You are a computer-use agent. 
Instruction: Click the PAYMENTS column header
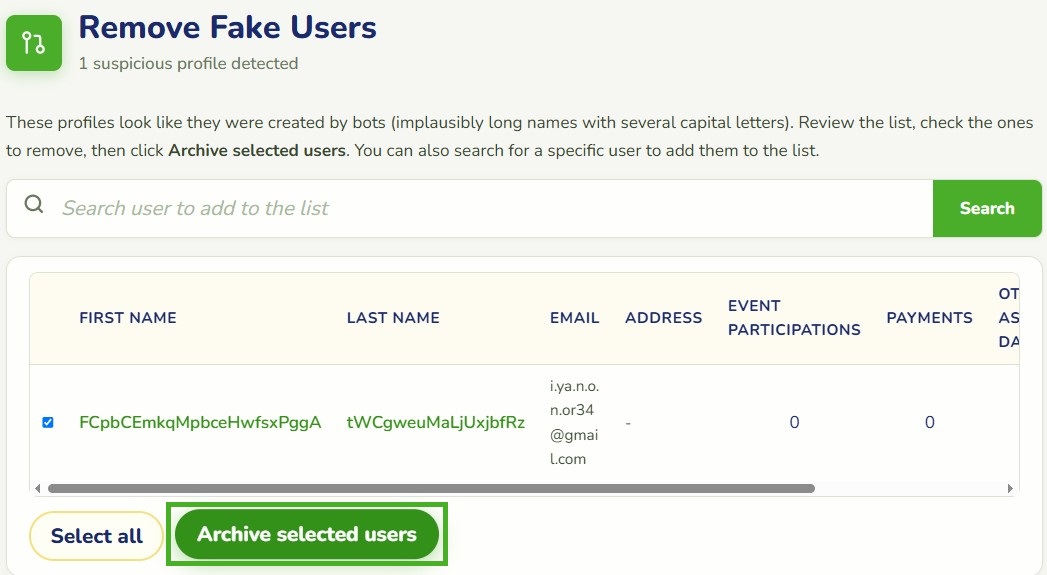[x=929, y=318]
